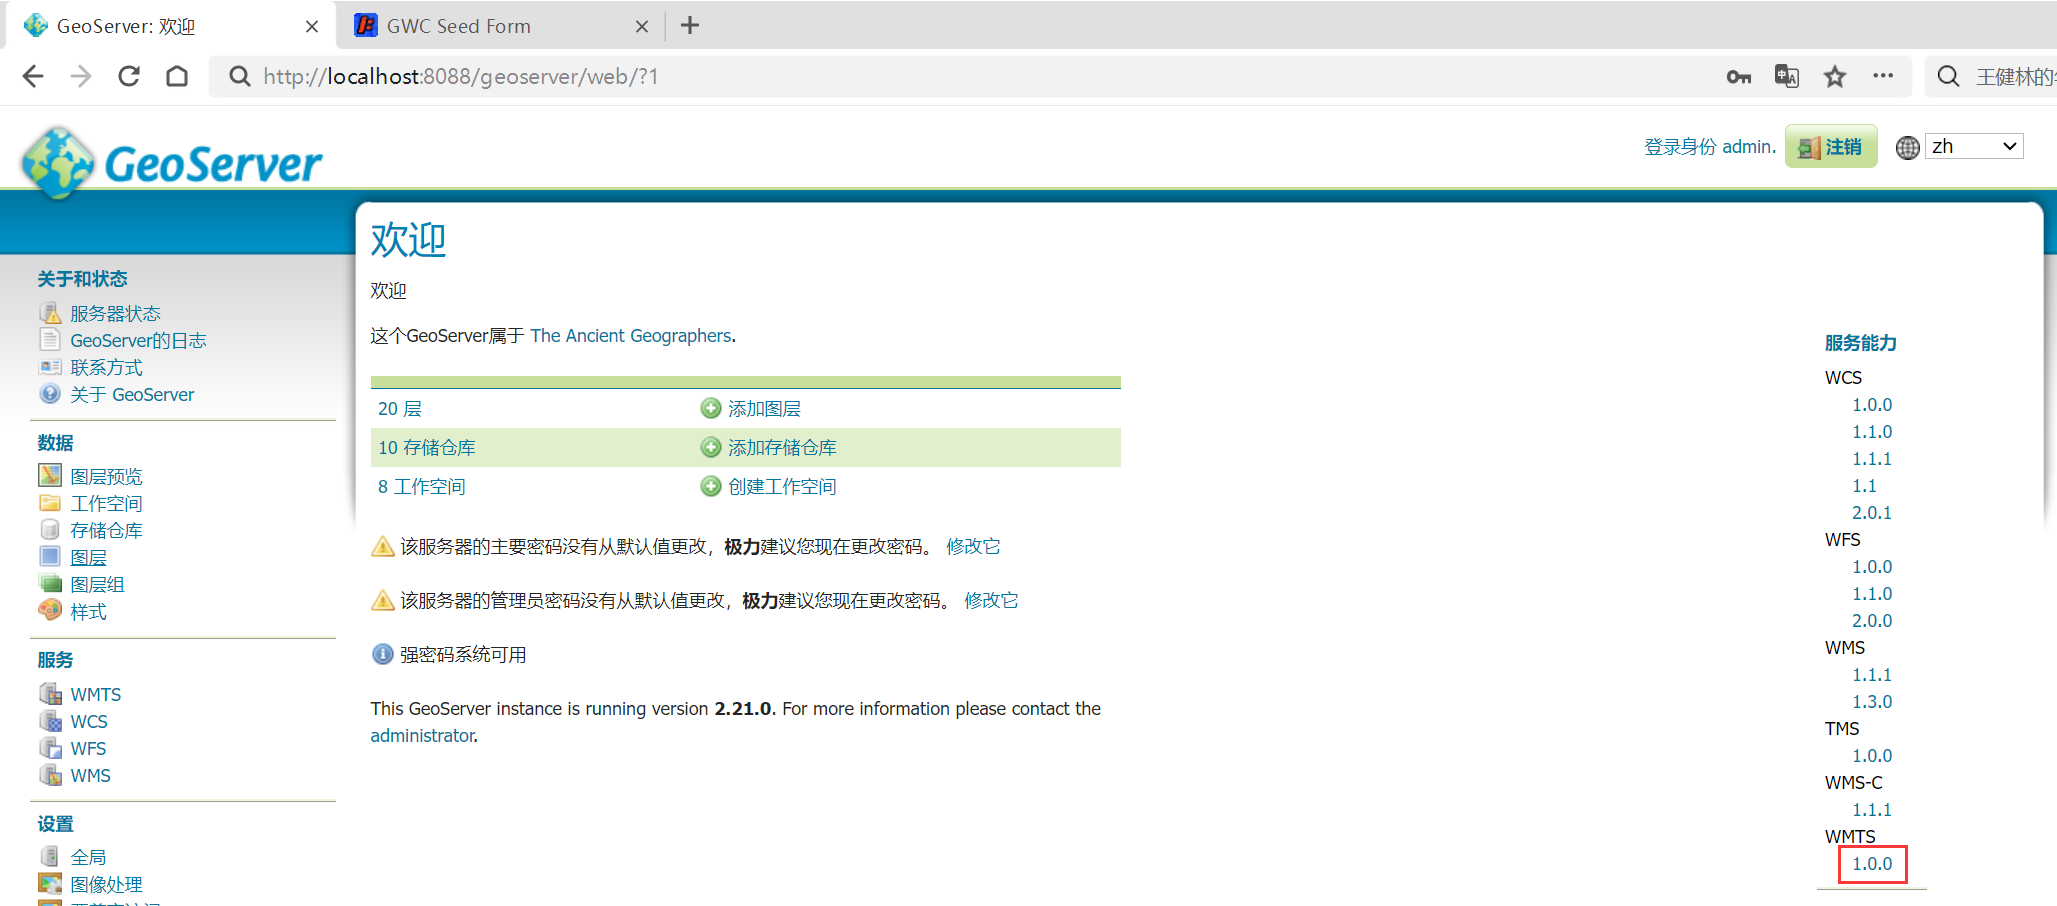Click the browser search box
The height and width of the screenshot is (906, 2057).
tap(1990, 76)
